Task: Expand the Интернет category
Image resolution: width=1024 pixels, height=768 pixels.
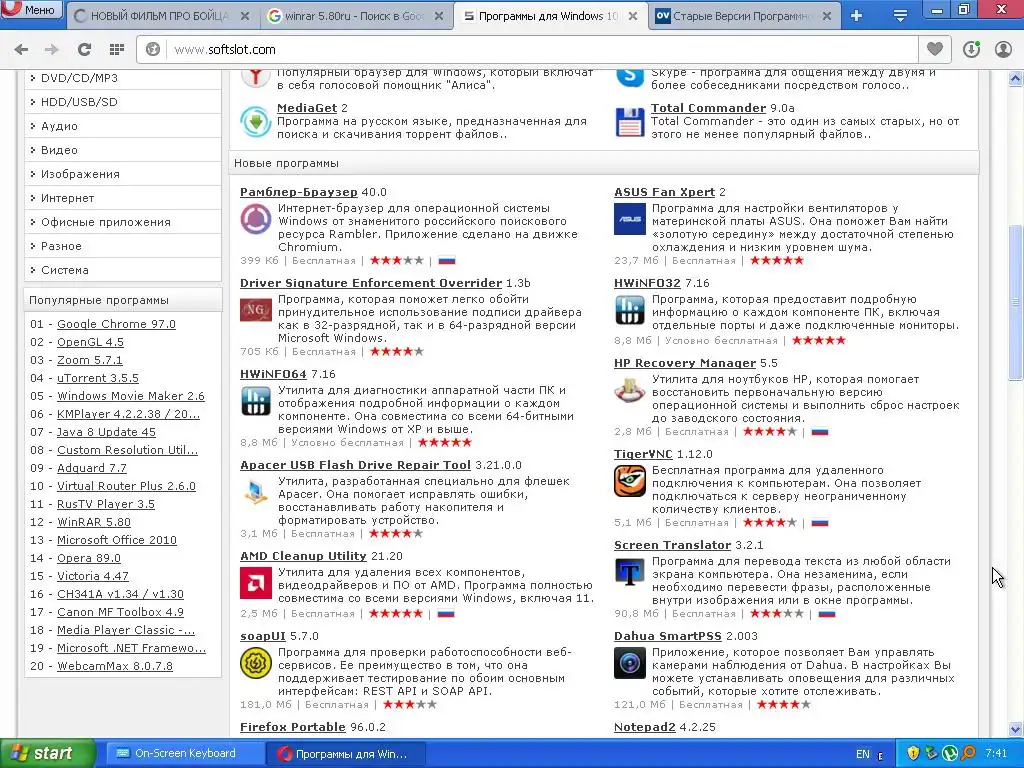Action: (123, 198)
